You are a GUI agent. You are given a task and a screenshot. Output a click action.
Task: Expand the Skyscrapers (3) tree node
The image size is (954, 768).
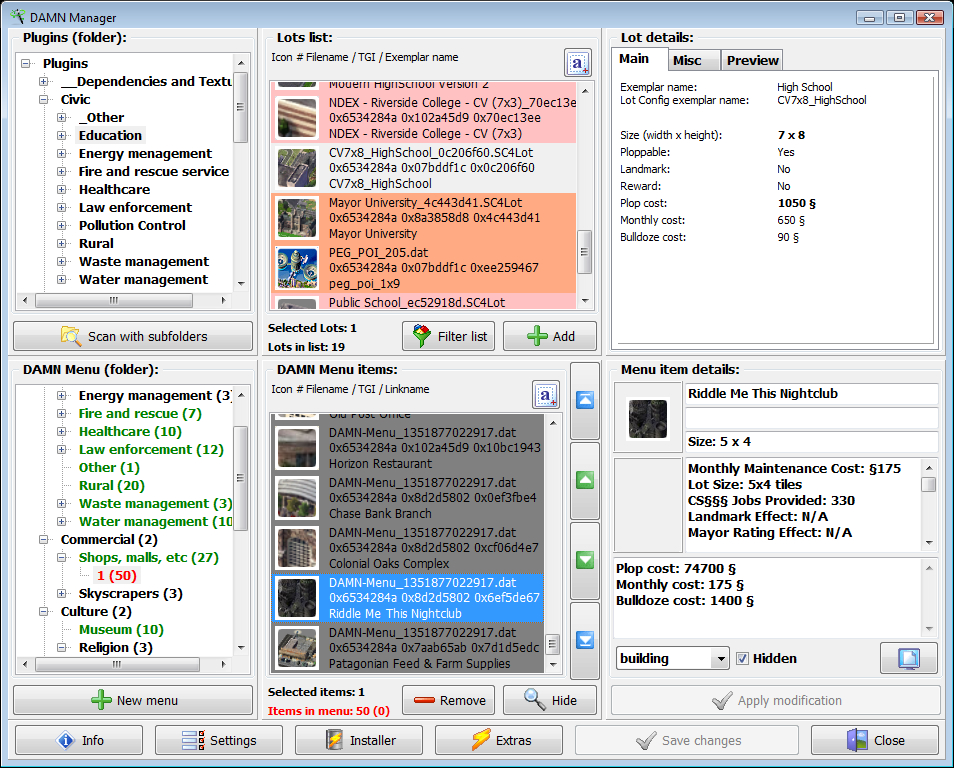[62, 594]
